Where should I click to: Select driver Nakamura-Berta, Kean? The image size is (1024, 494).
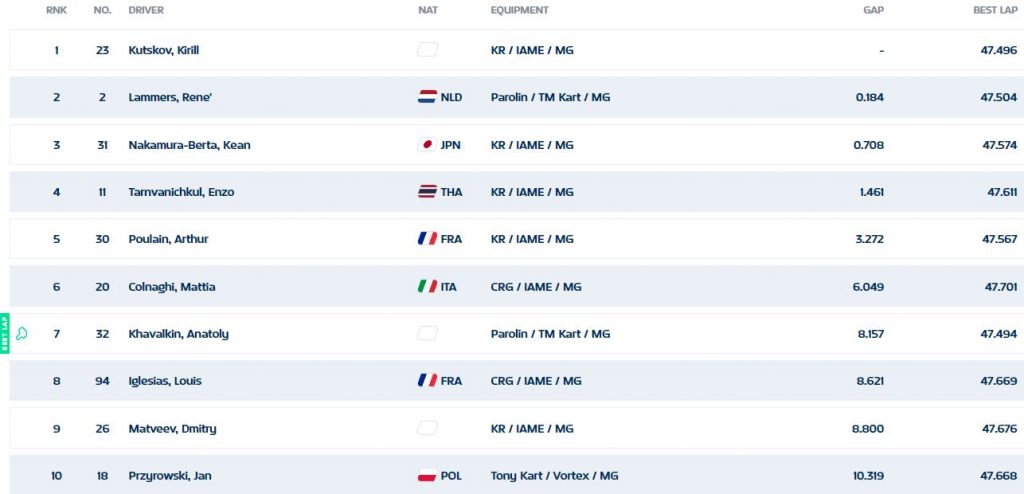tap(189, 144)
